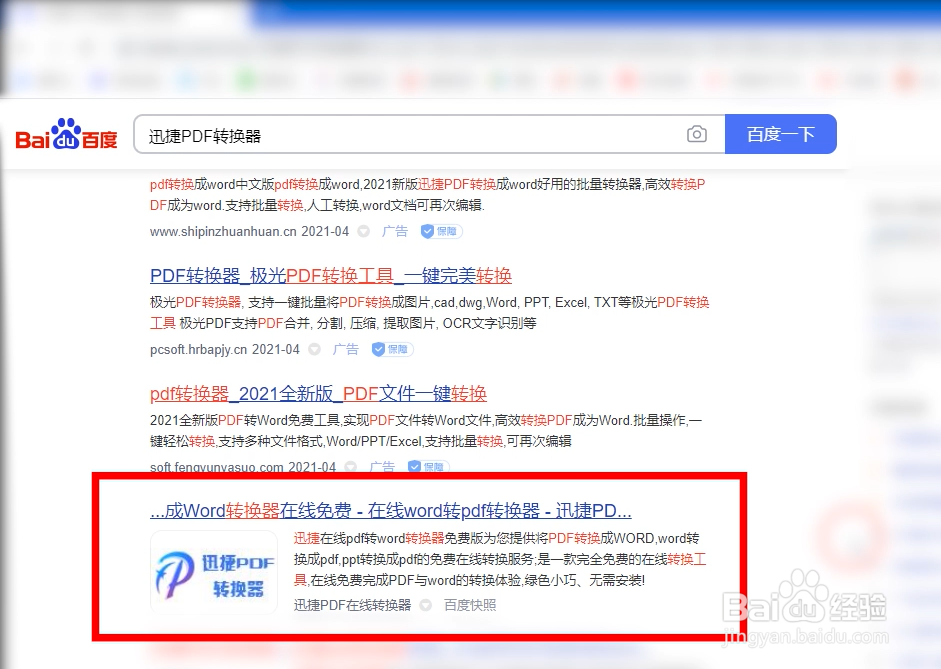Click the 迅捷PDF转换器 logo thumbnail

point(213,571)
